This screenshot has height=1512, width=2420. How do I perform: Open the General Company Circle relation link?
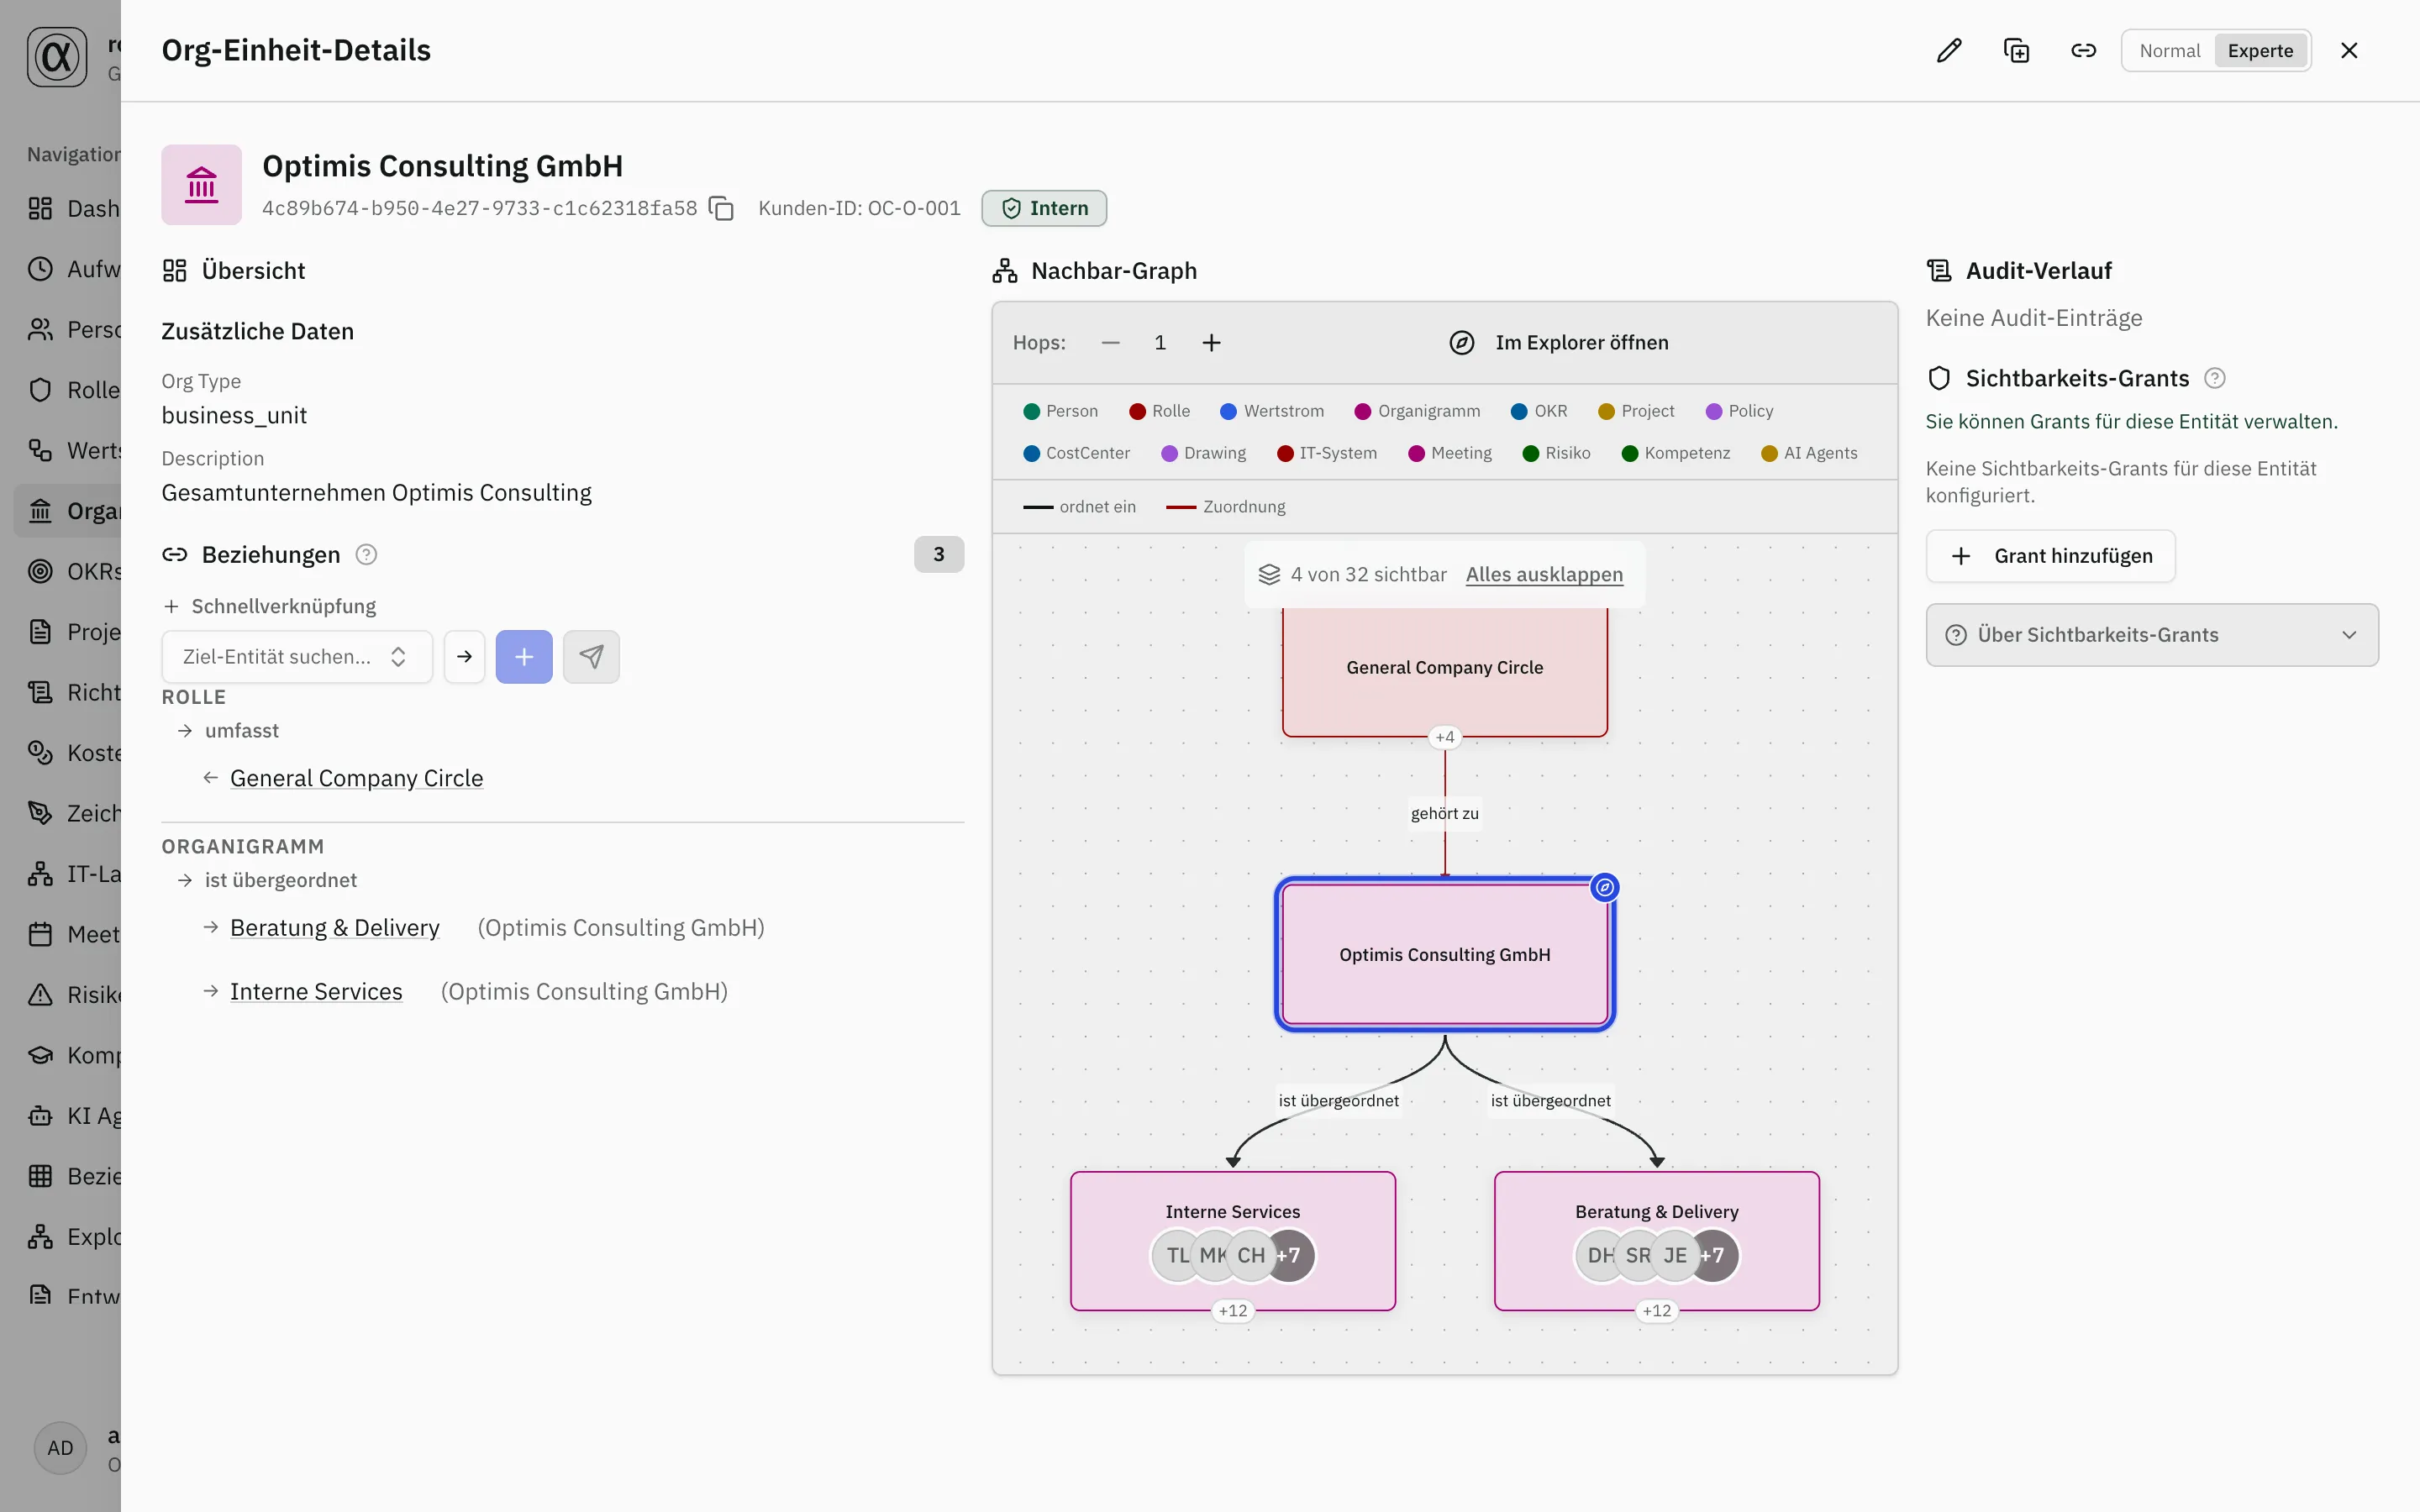coord(356,778)
